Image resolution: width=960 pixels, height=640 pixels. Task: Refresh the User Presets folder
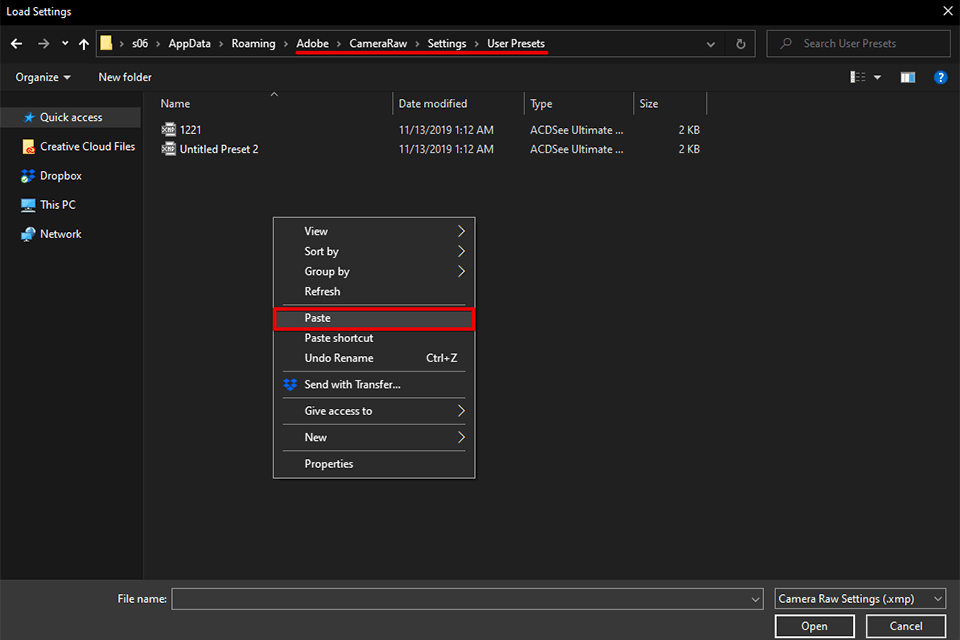(x=741, y=44)
